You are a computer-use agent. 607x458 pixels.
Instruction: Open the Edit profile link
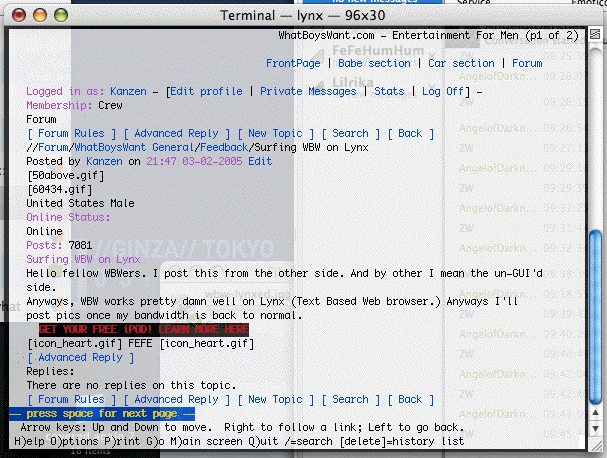[209, 91]
